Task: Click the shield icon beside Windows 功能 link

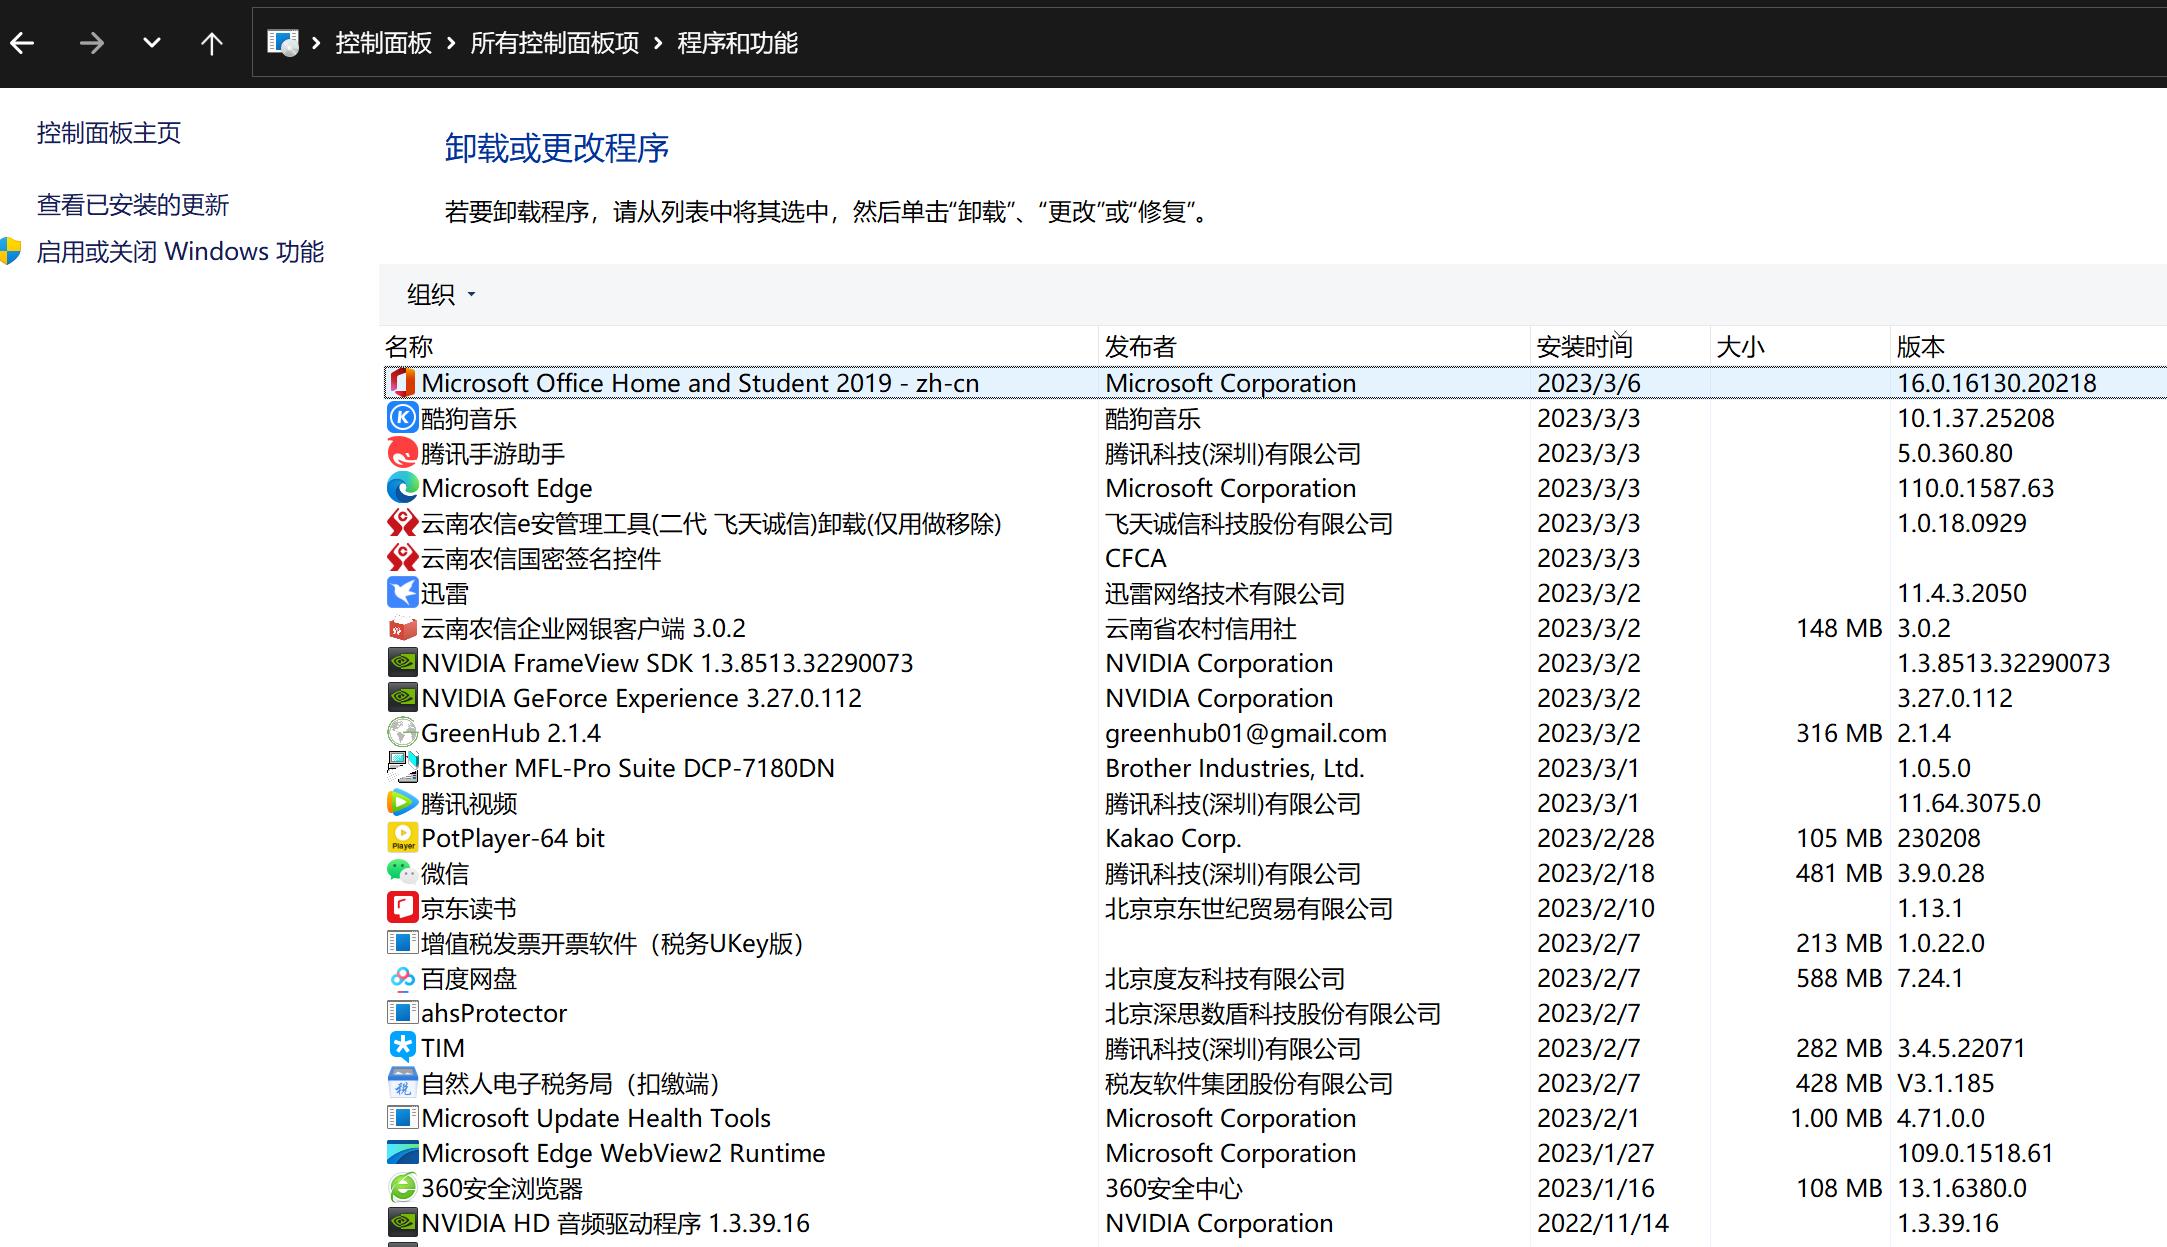Action: pos(12,251)
